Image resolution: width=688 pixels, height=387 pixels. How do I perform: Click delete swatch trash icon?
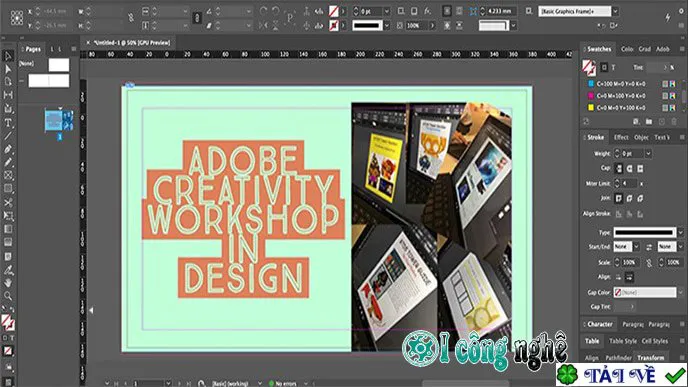(x=674, y=122)
